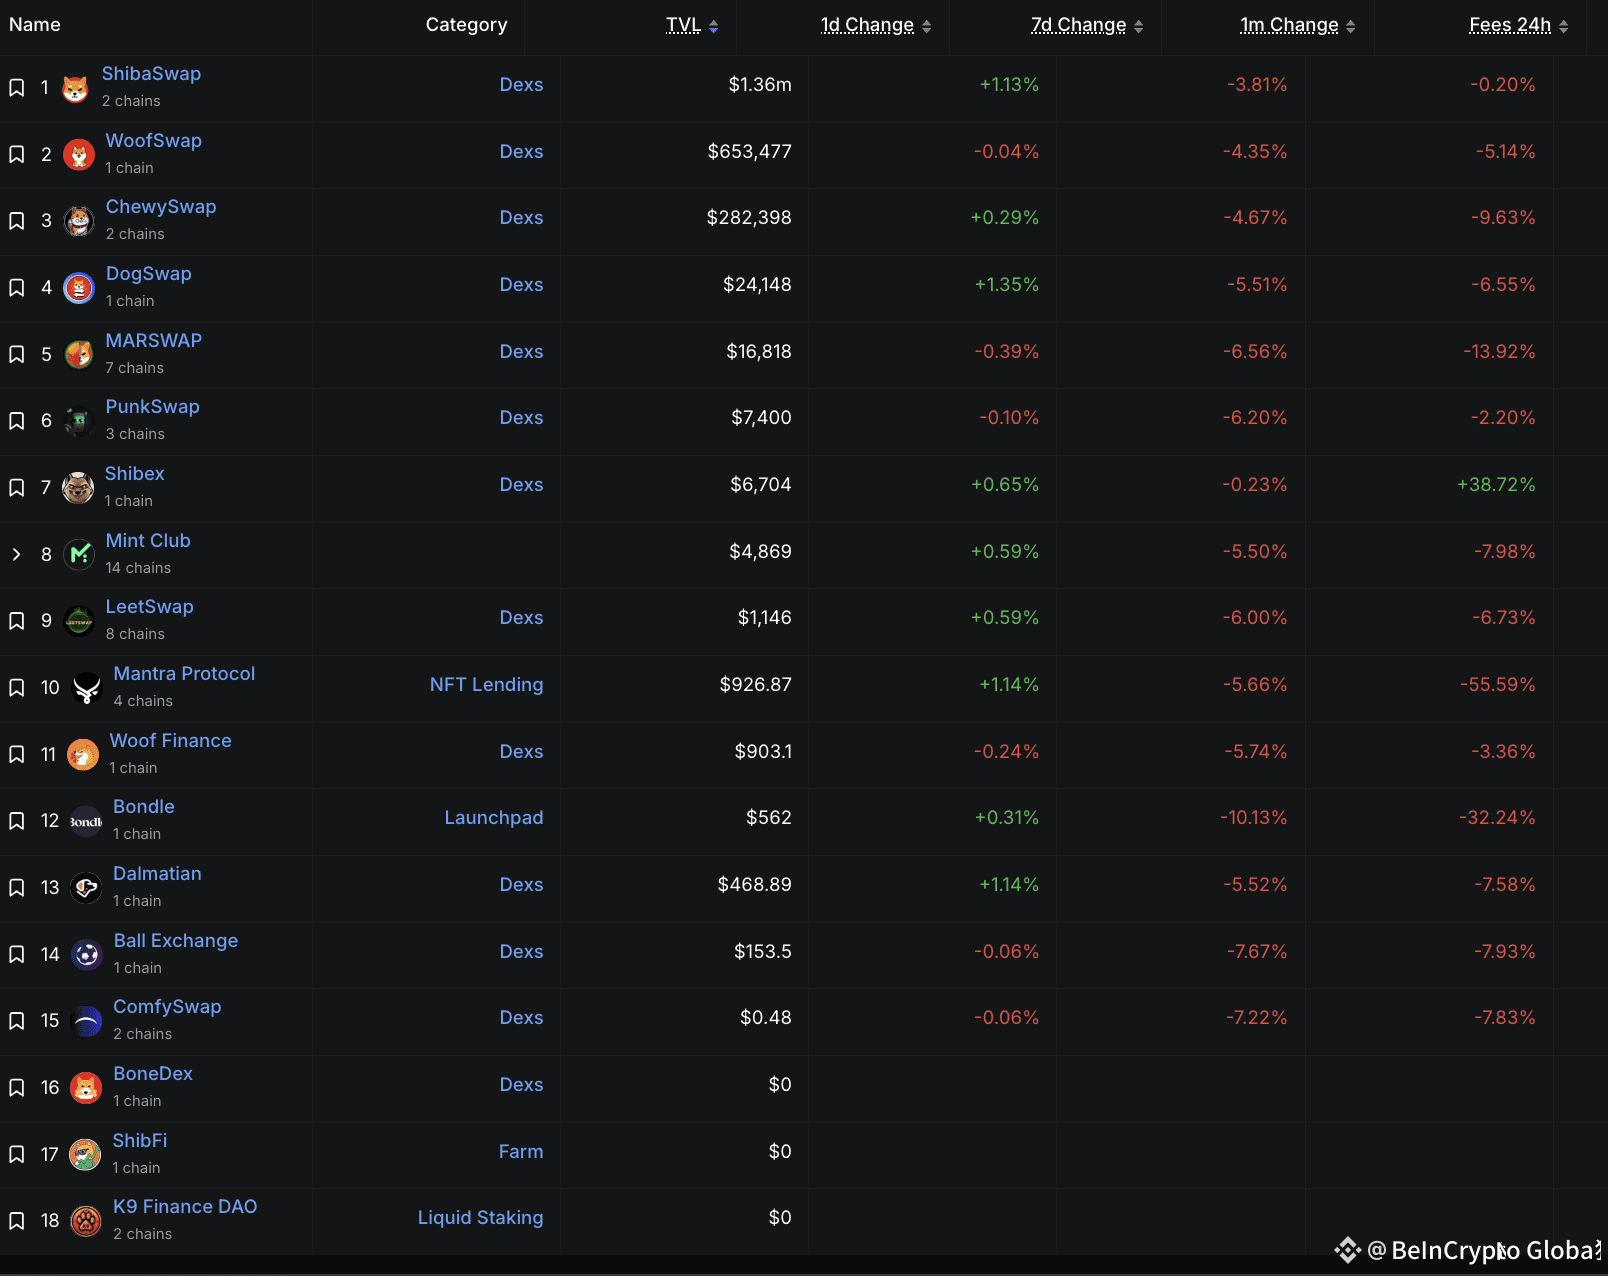
Task: Click the Mantra Protocol logo icon
Action: 87,688
